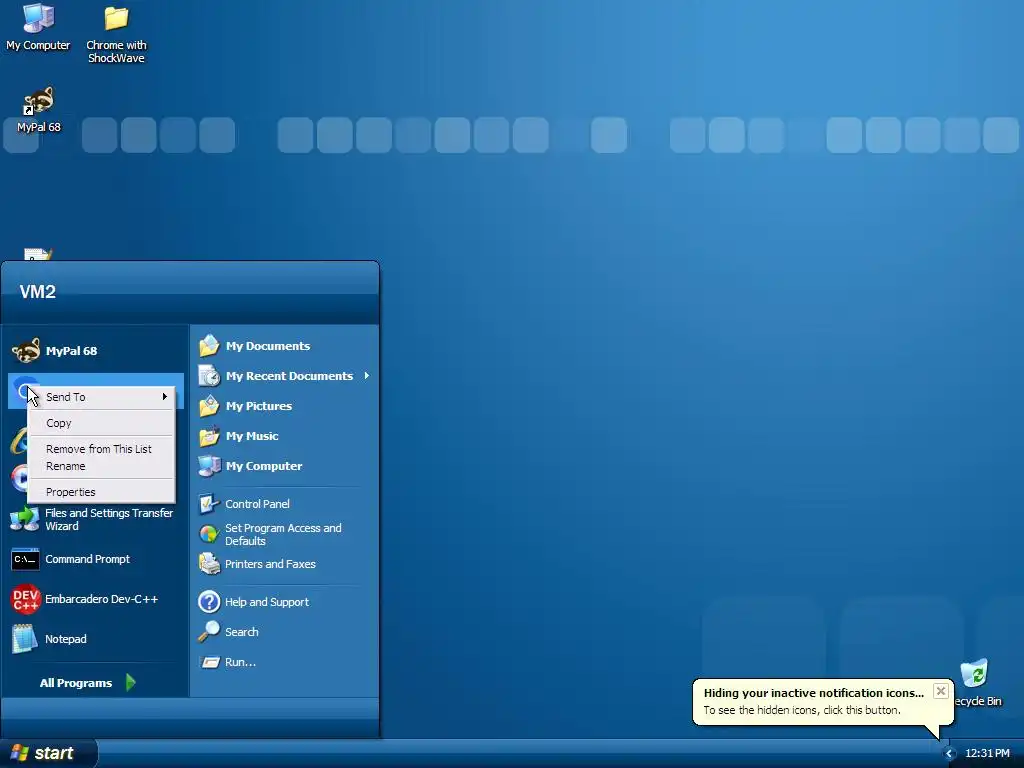Click the My Recent Documents icon
Screen dimensions: 1024x768
pyautogui.click(x=209, y=376)
